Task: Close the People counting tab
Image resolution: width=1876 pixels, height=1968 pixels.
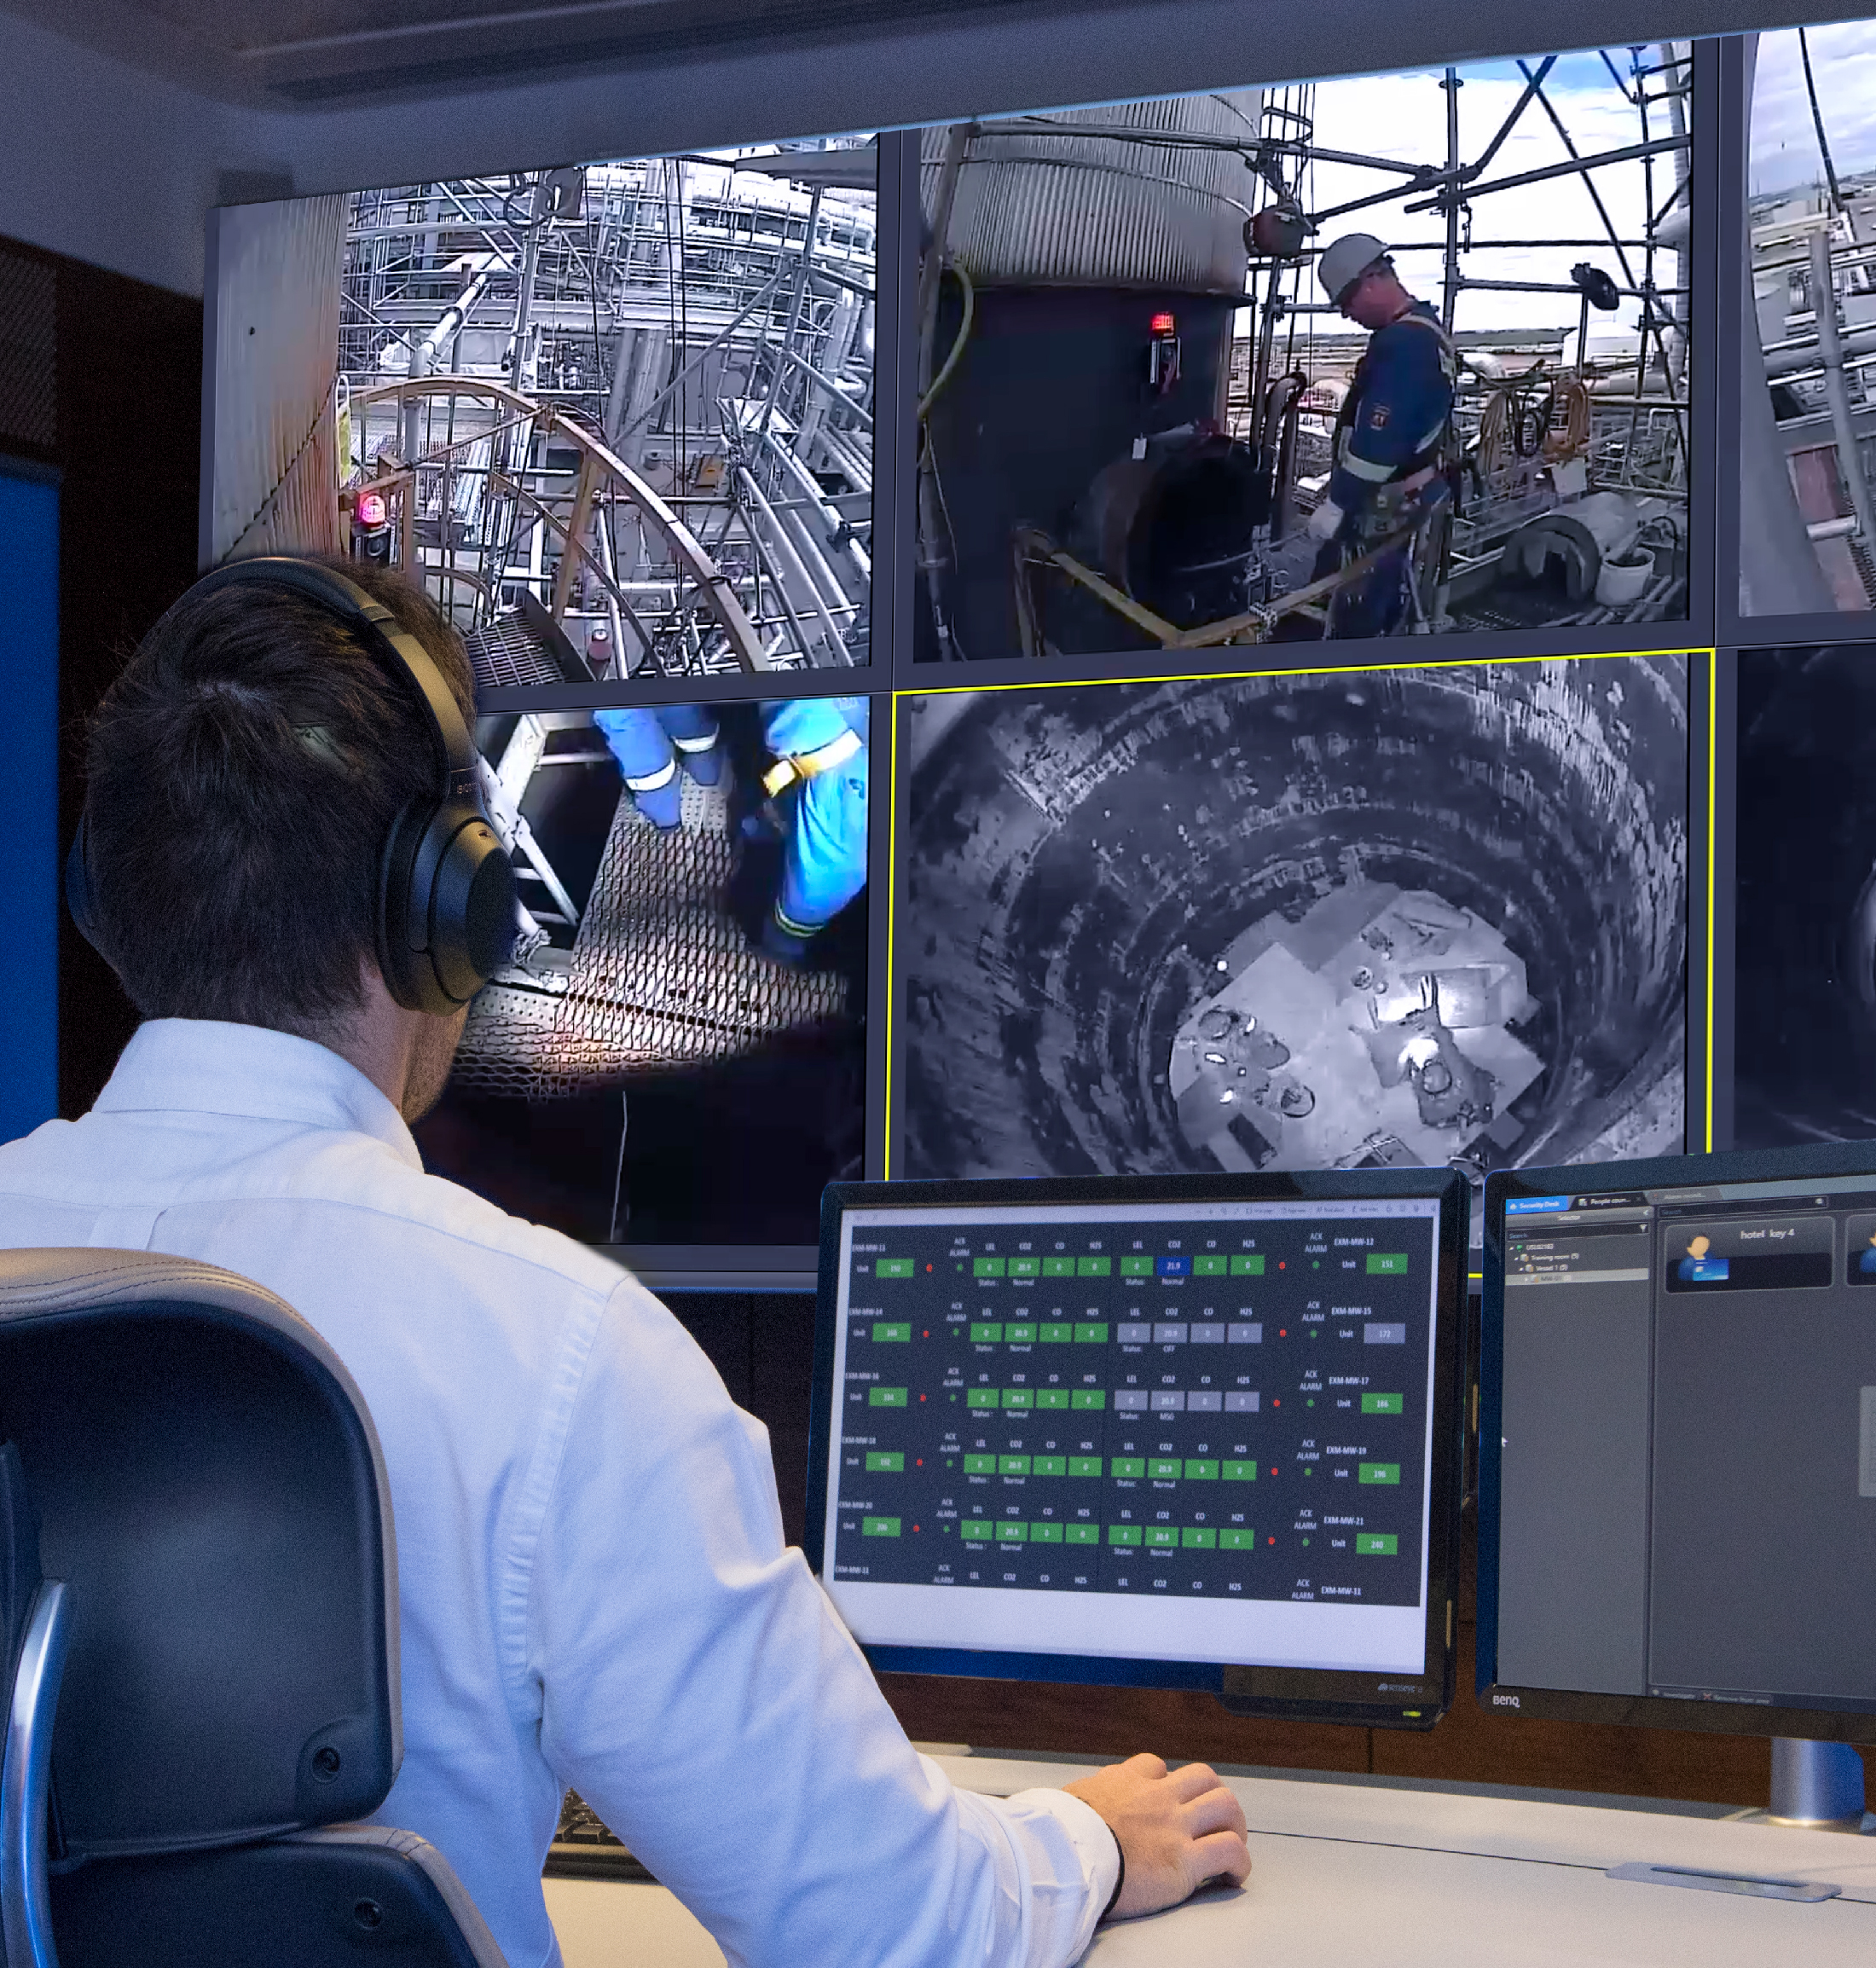Action: tap(1638, 1200)
